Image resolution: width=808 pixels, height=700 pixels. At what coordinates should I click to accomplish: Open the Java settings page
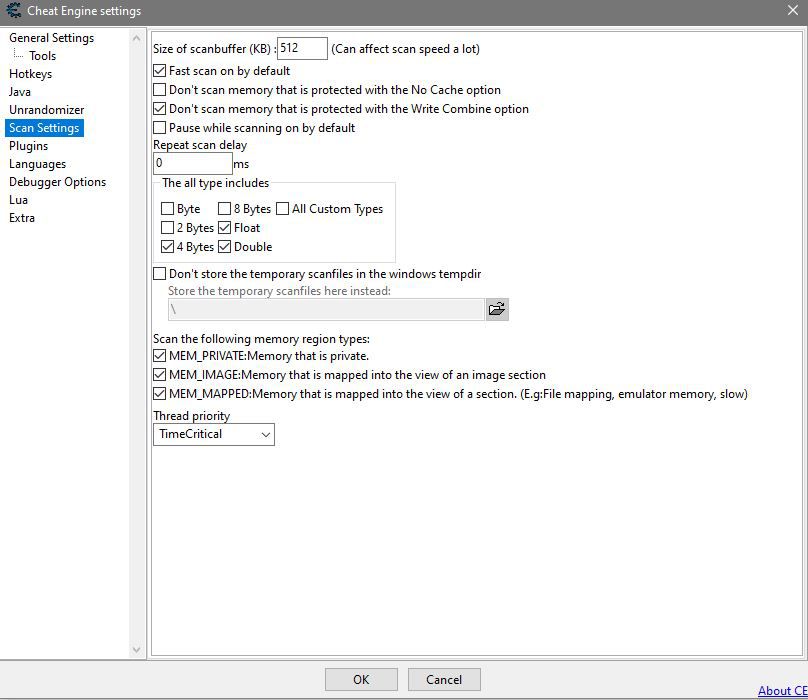[20, 92]
